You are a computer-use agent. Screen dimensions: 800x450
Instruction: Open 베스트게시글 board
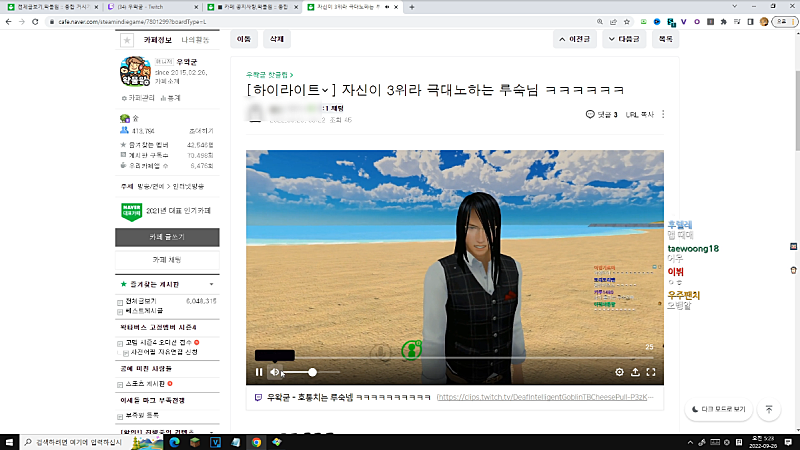click(x=144, y=311)
